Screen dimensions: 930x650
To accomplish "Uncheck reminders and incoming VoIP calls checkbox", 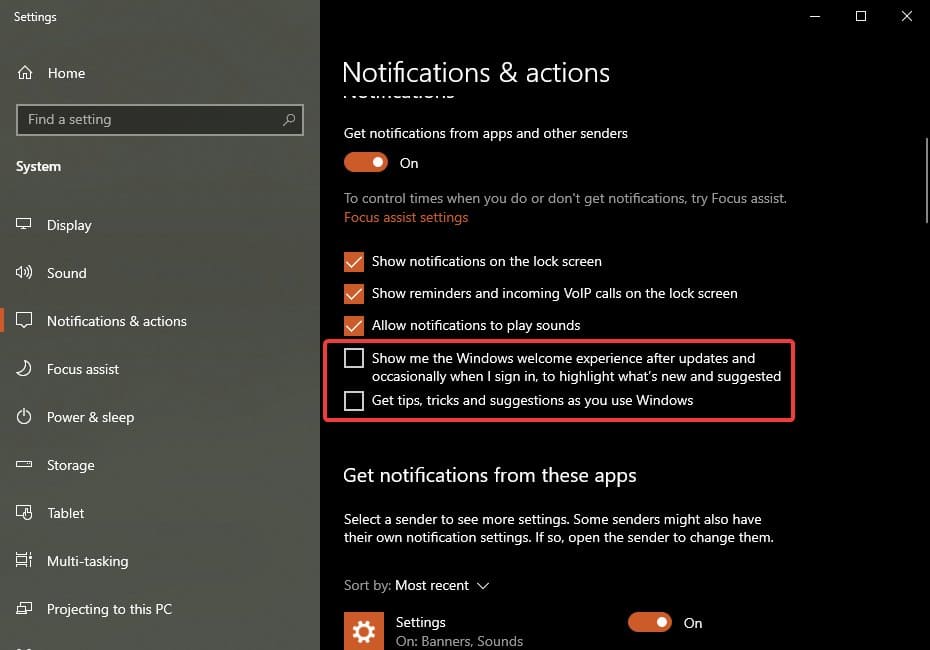I will [x=354, y=294].
